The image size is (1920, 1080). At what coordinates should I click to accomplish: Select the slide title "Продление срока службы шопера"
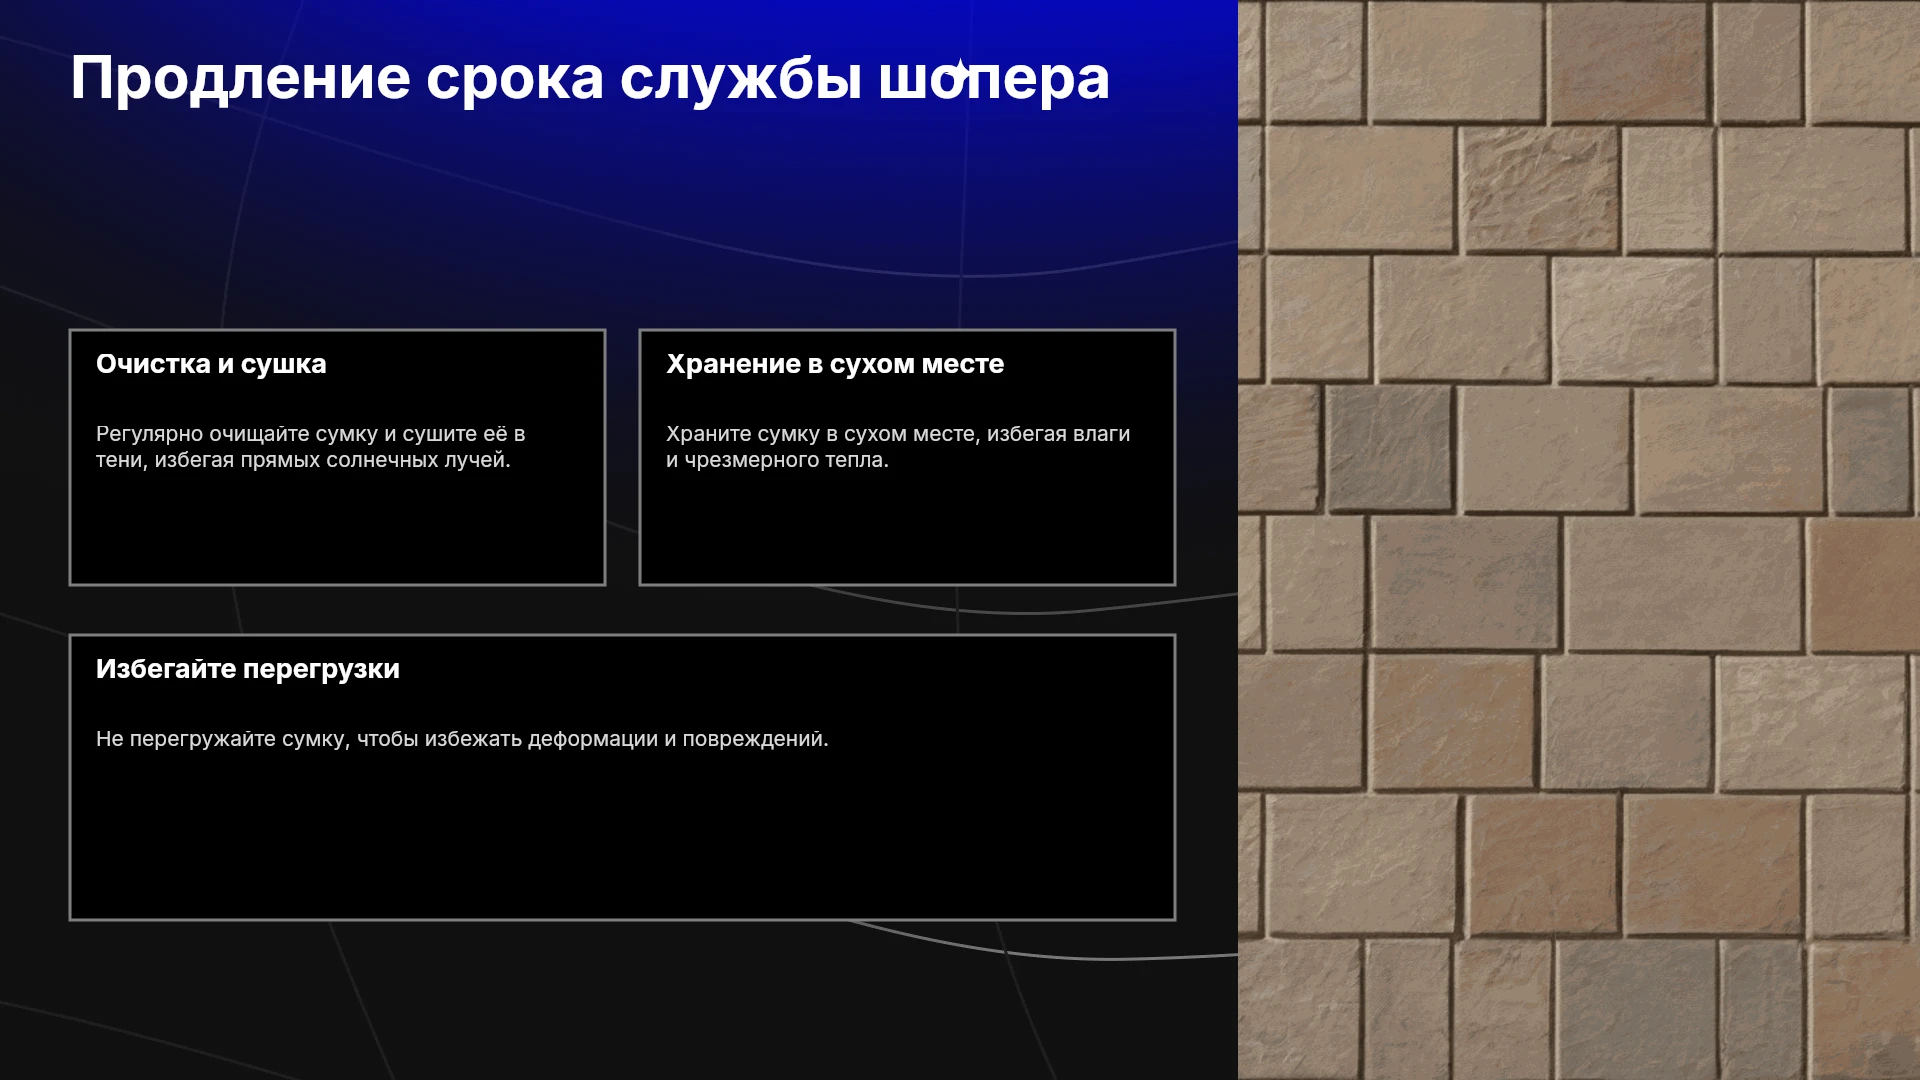coord(590,79)
